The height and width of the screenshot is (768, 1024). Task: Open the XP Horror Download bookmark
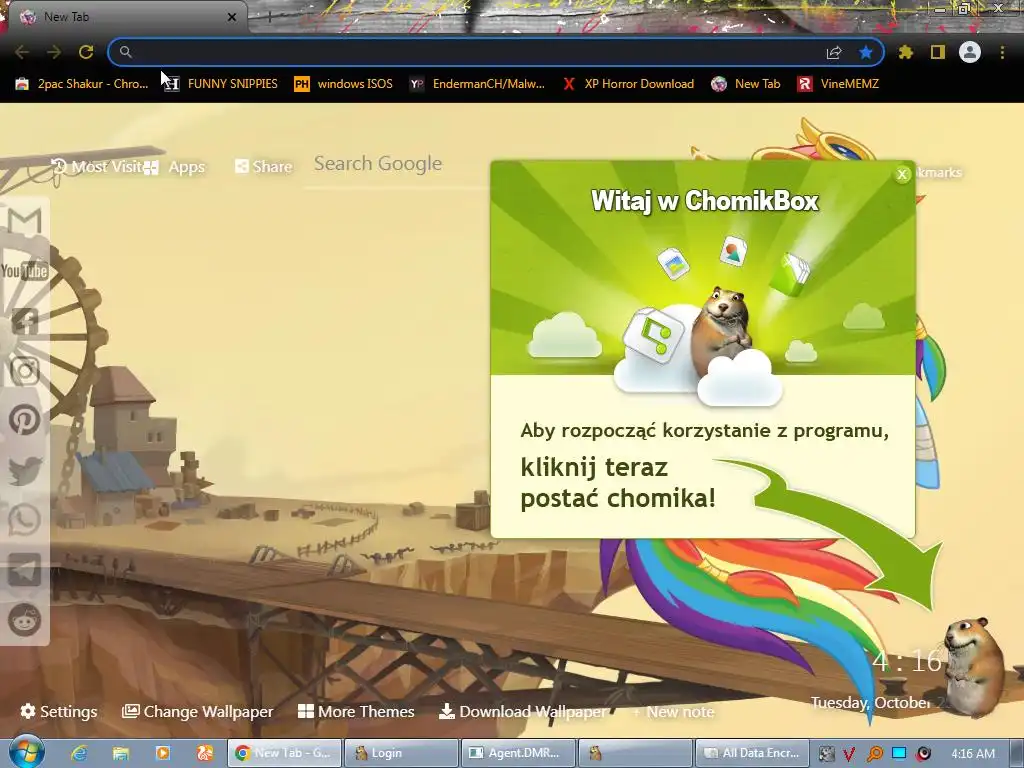[628, 84]
